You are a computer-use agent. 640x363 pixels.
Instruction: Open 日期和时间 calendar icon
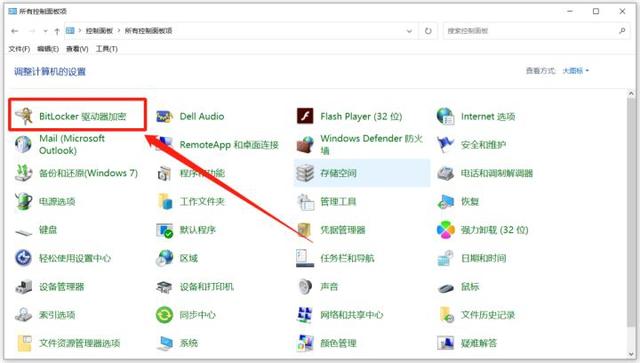pyautogui.click(x=445, y=258)
